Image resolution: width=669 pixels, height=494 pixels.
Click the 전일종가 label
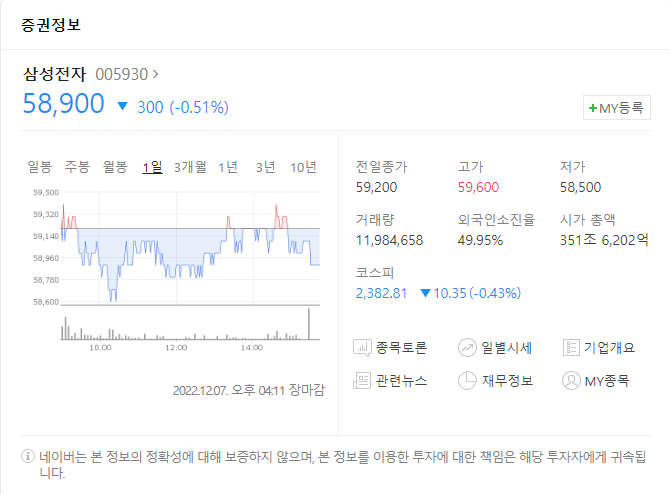(381, 166)
